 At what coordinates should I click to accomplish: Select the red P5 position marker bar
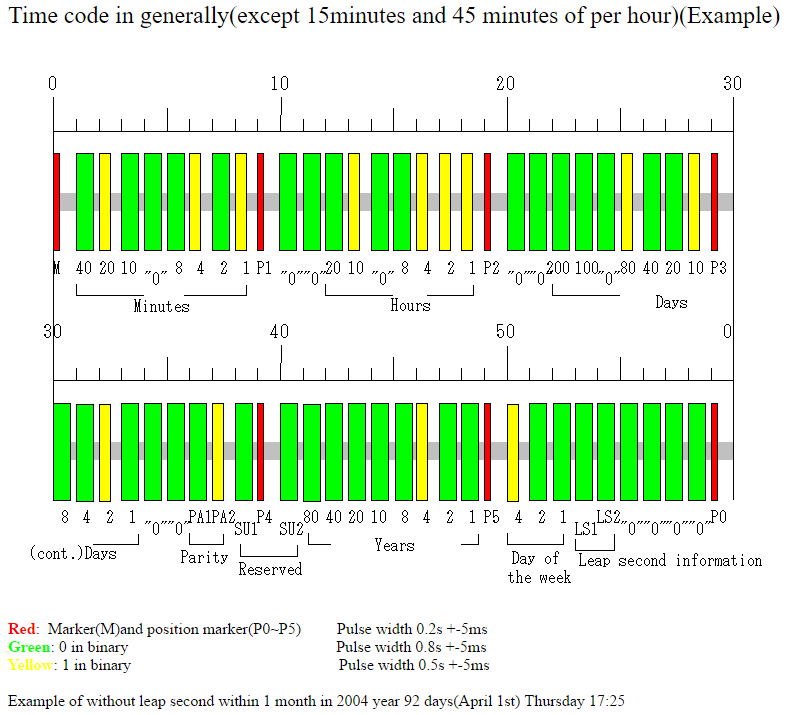[x=487, y=451]
